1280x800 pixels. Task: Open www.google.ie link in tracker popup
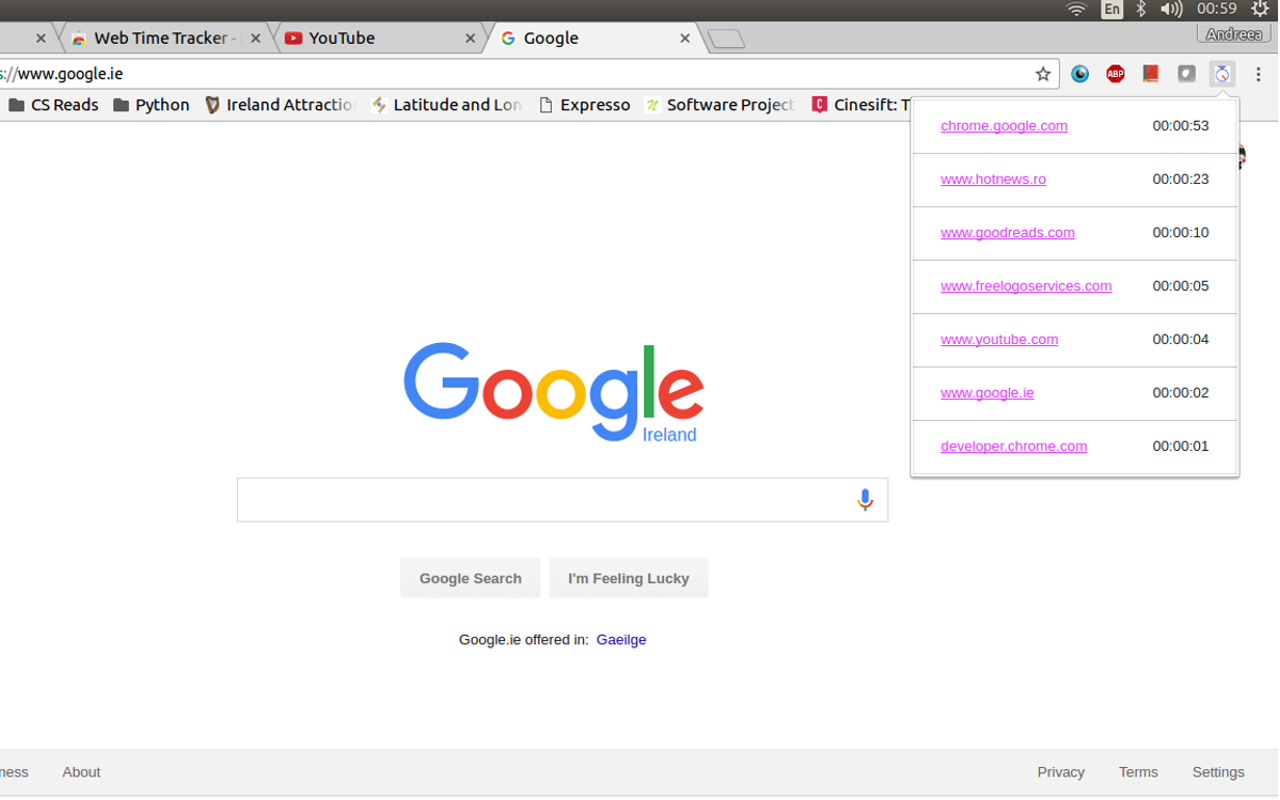click(x=987, y=393)
